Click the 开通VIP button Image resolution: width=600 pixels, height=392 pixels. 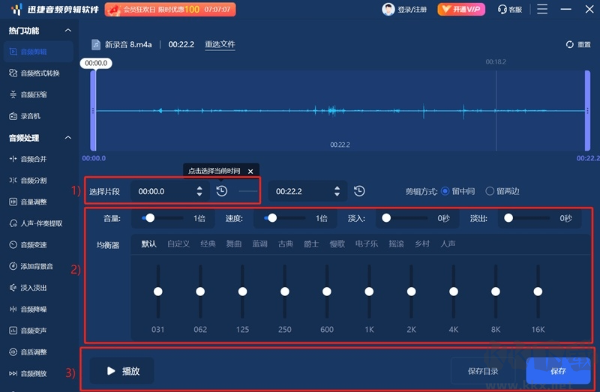click(x=461, y=9)
